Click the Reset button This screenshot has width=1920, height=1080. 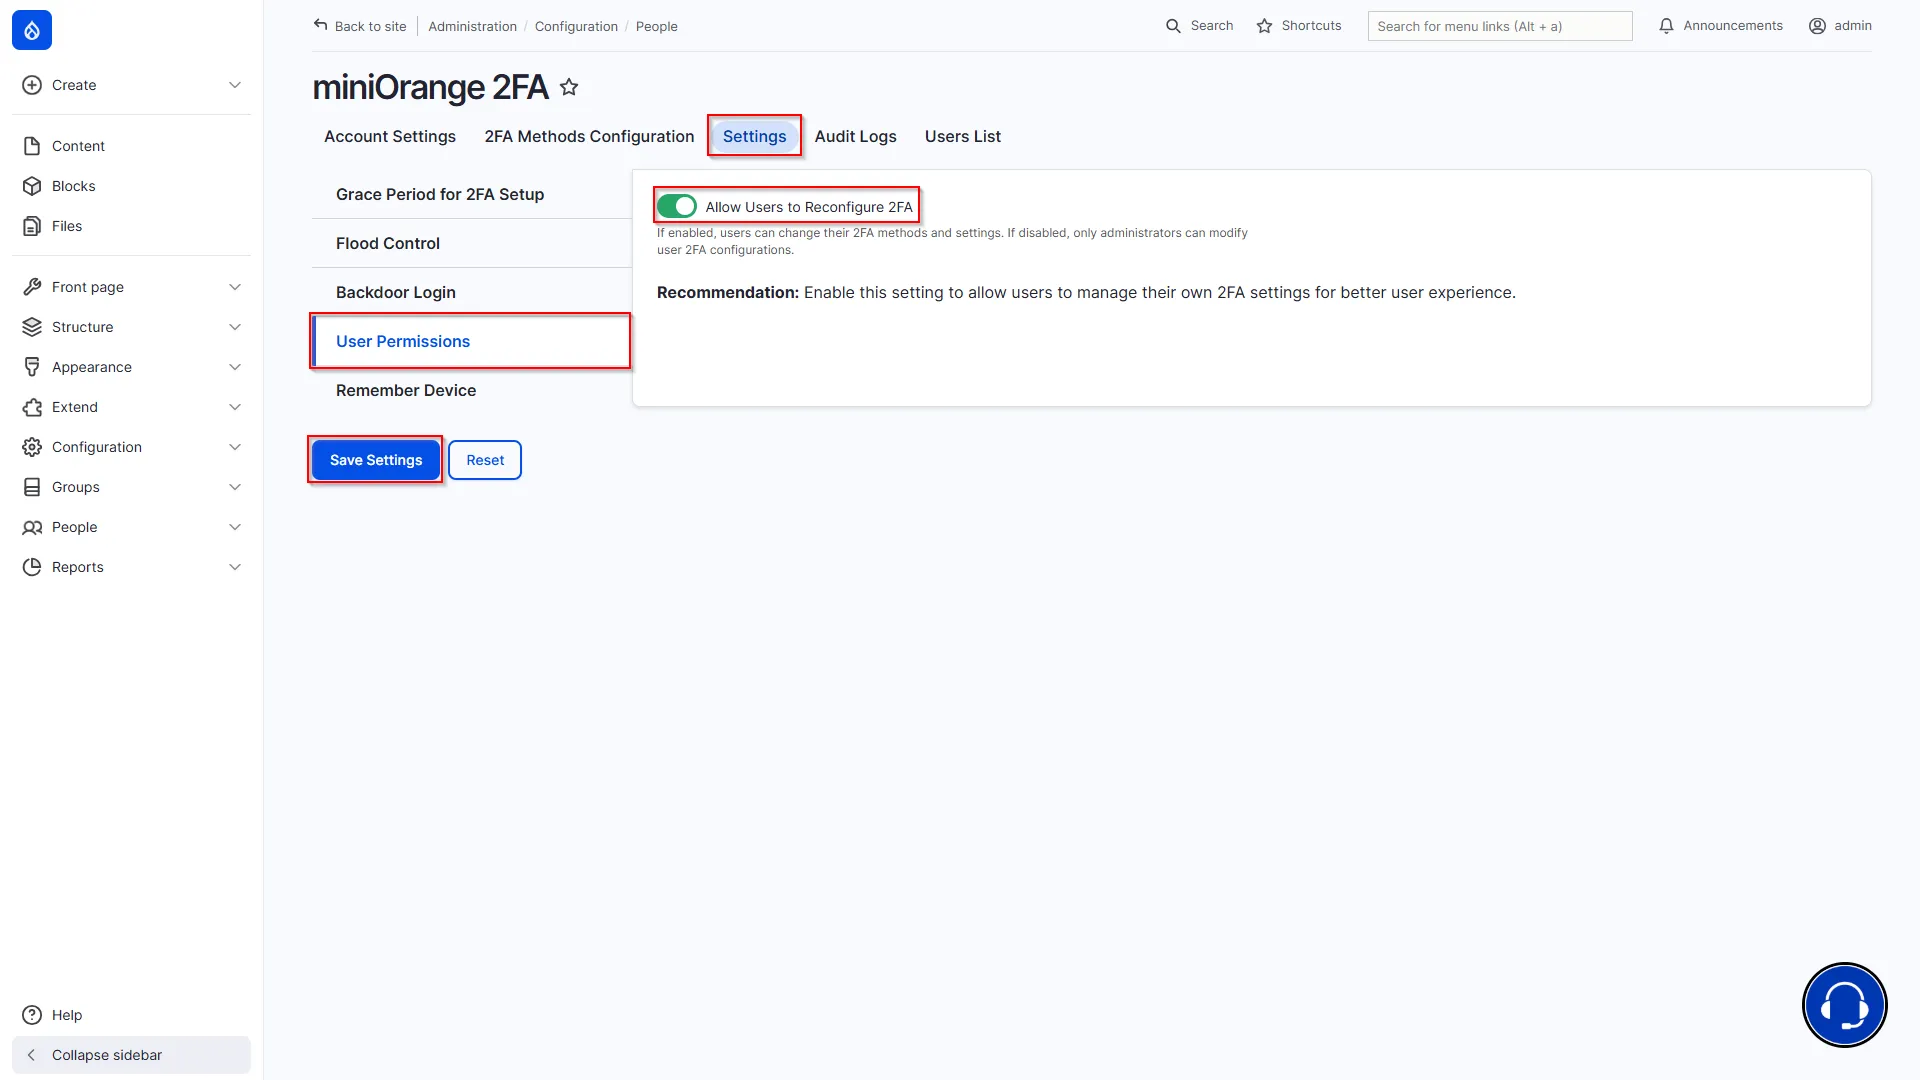(485, 460)
